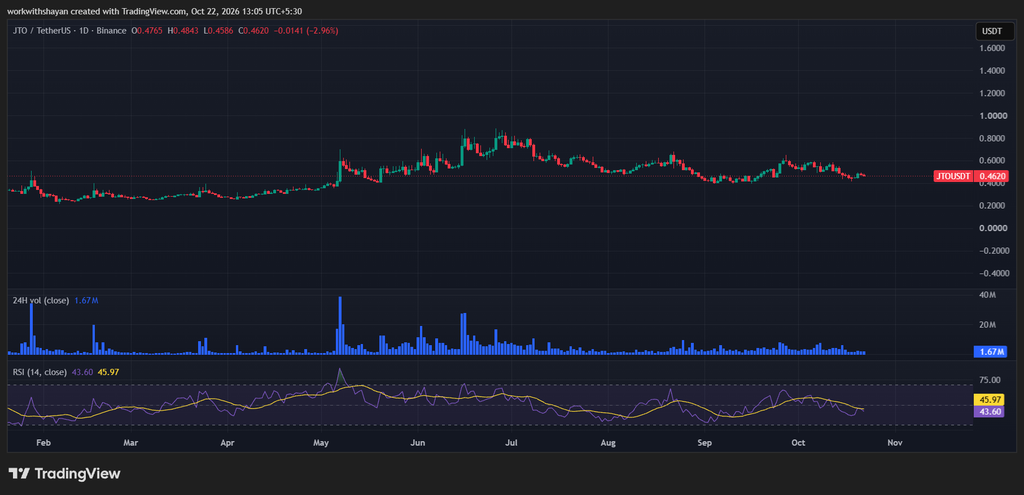Click the red JTOUSDT price line label

(953, 176)
